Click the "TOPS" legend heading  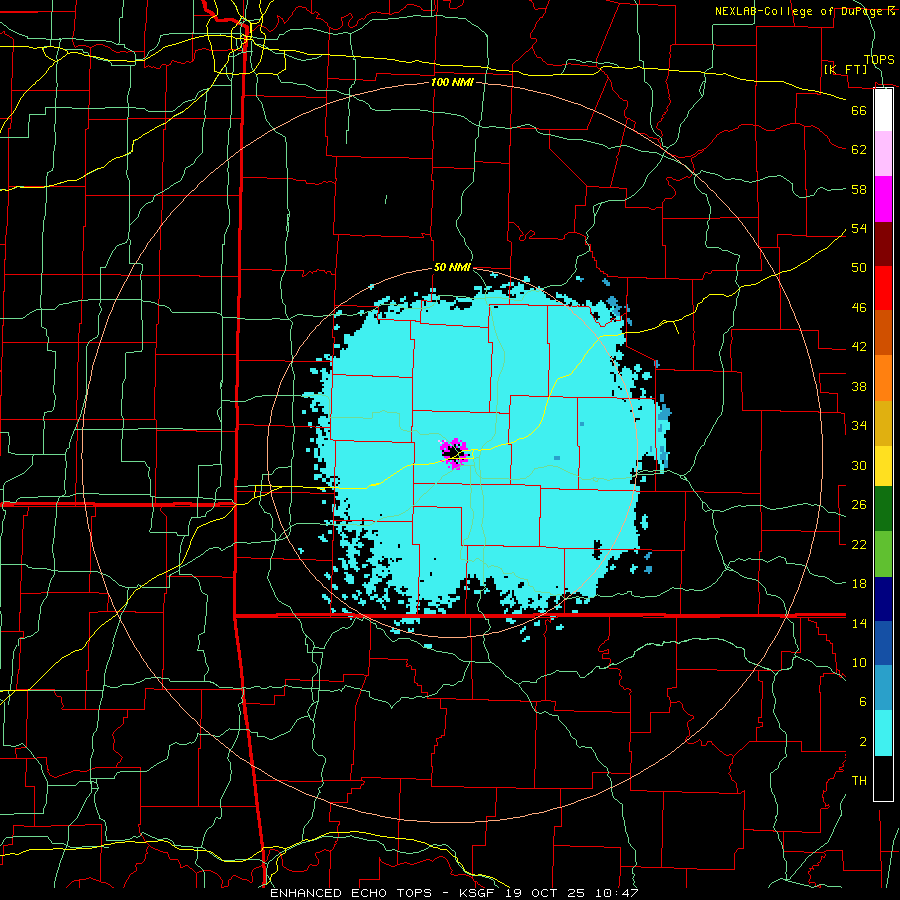(879, 59)
